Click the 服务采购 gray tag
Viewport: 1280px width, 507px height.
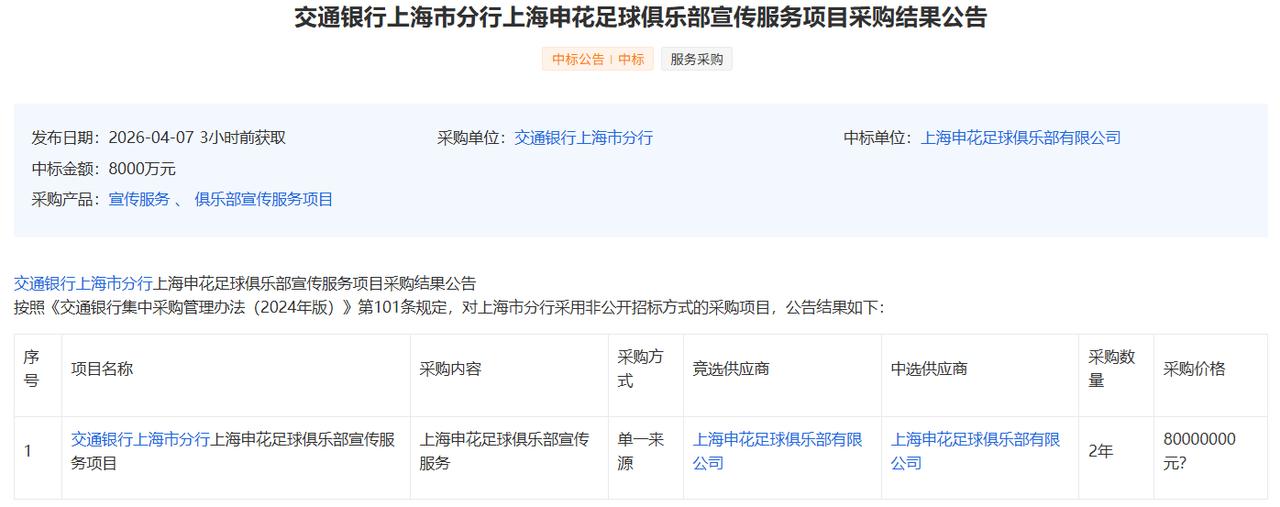[x=696, y=59]
